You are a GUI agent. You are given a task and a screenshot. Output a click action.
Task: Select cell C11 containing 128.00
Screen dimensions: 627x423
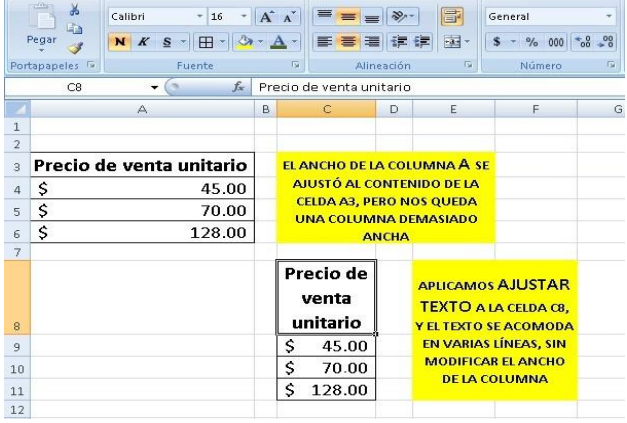point(326,389)
